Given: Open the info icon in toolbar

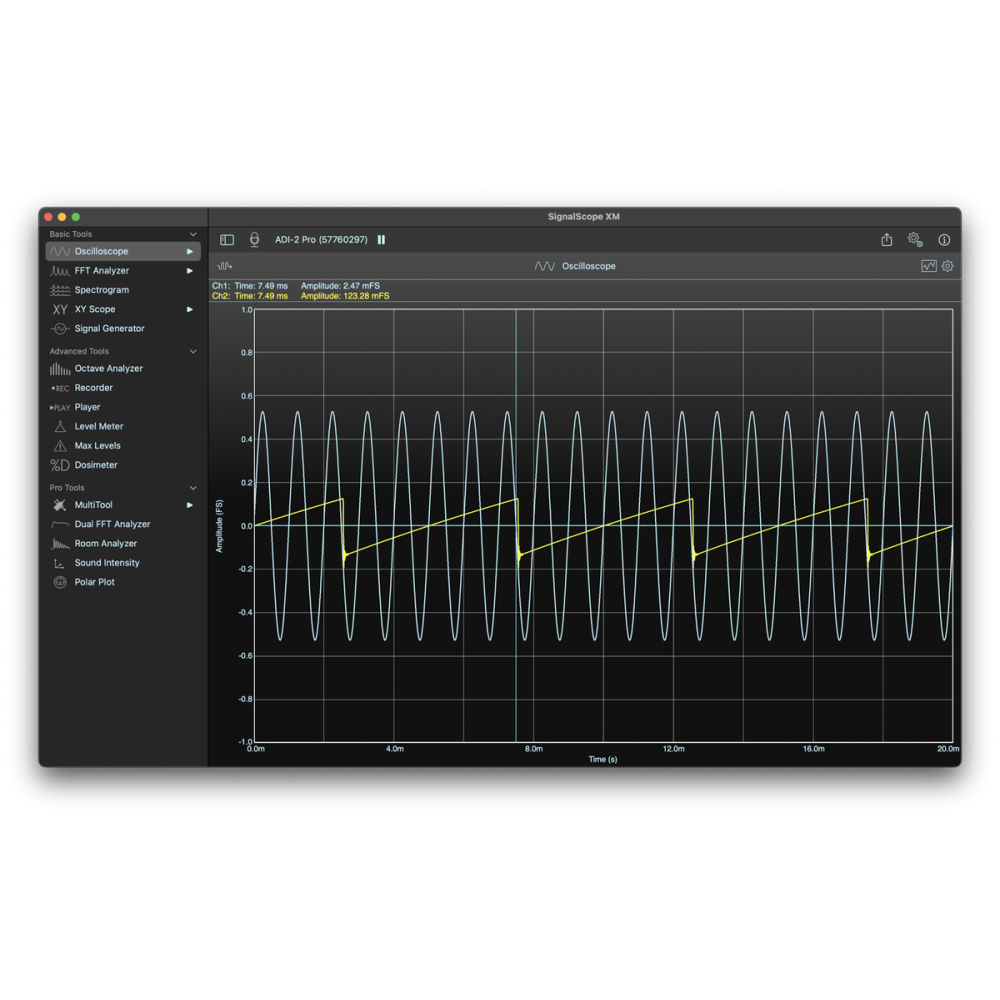Looking at the screenshot, I should coord(944,240).
